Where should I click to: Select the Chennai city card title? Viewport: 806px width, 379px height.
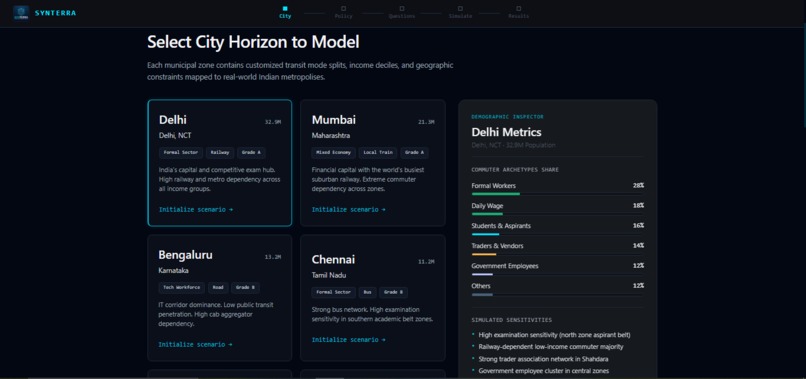click(333, 259)
